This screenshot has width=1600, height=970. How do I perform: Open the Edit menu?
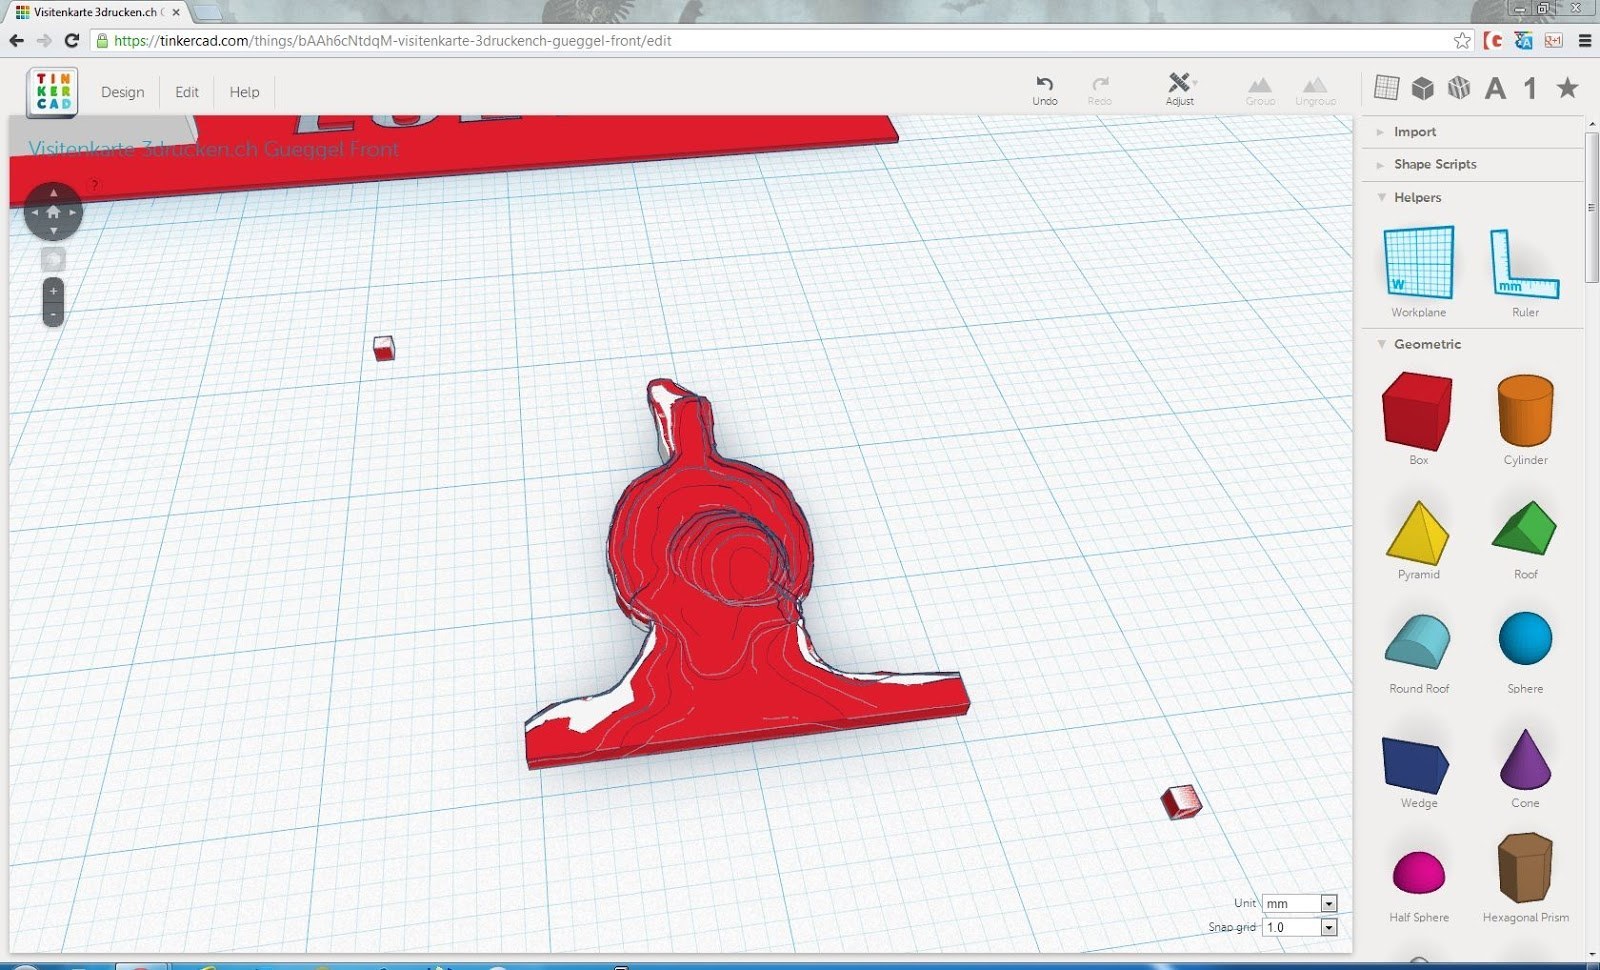point(187,92)
